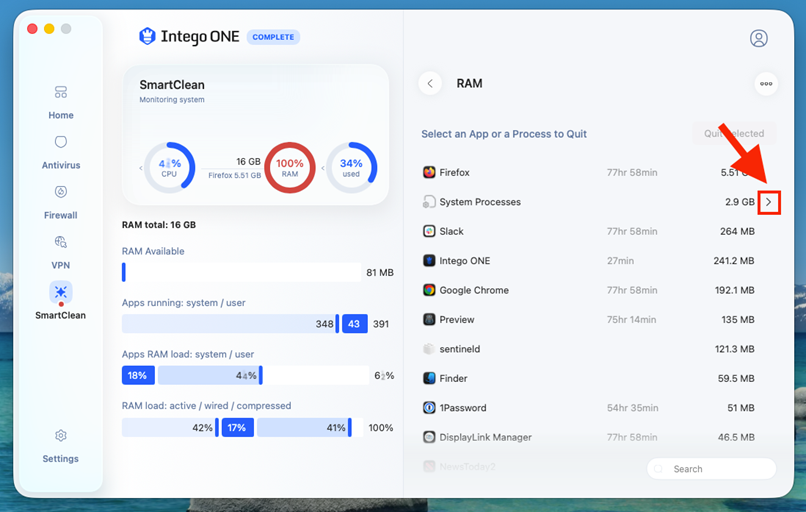The width and height of the screenshot is (806, 512).
Task: Click System Processes 2.9 GB value
Action: (x=740, y=202)
